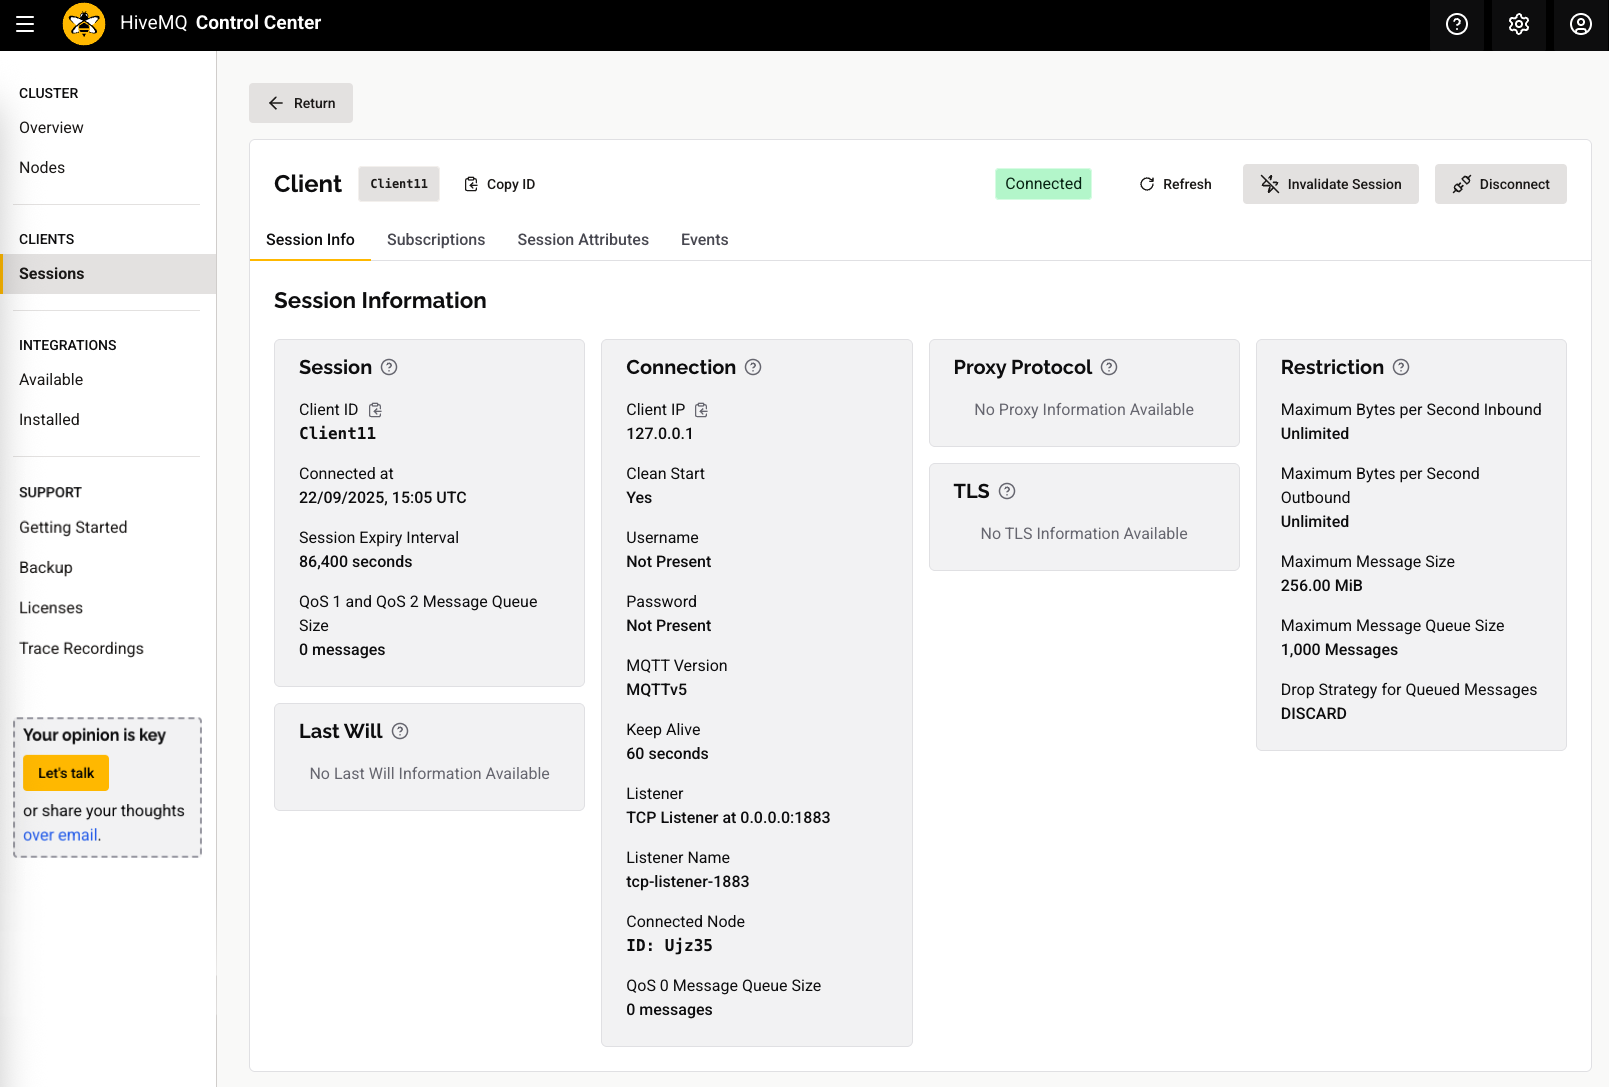Click the ID: Ujz35 connected node value

pos(670,946)
